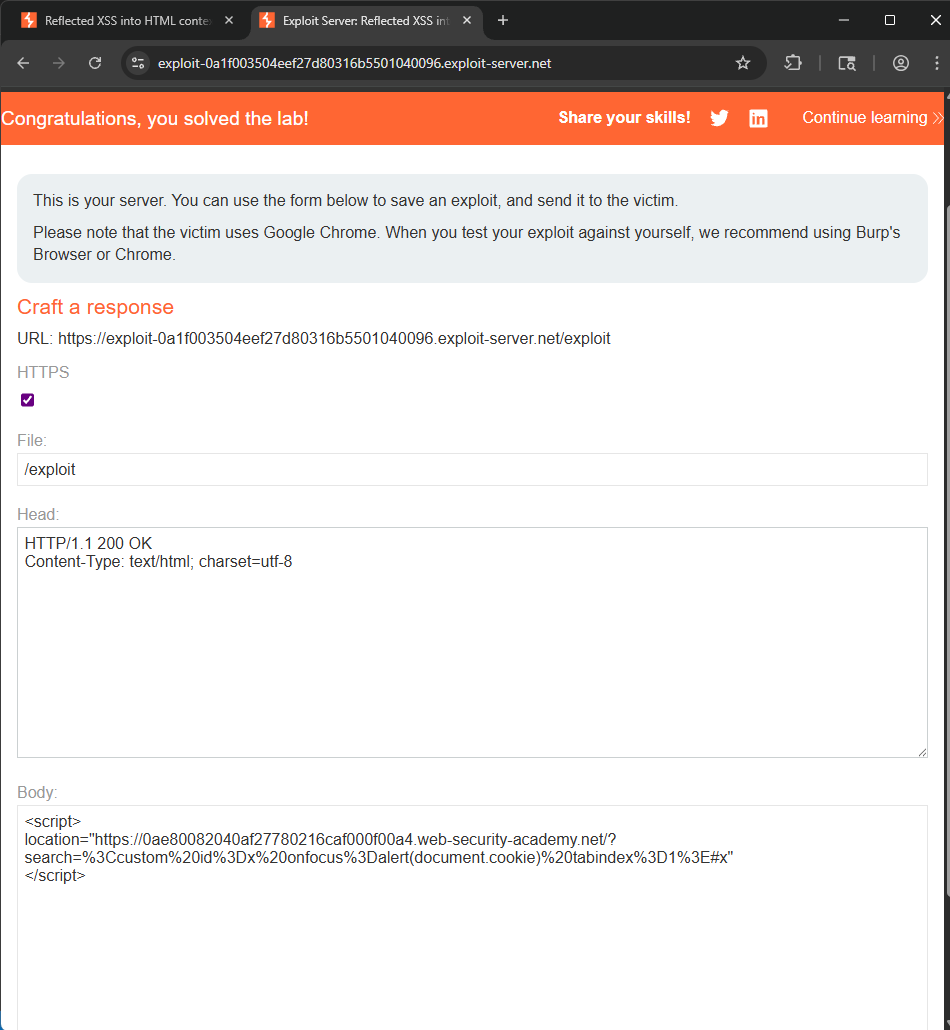Viewport: 950px width, 1030px height.
Task: Open a new tab with plus button
Action: pos(503,20)
